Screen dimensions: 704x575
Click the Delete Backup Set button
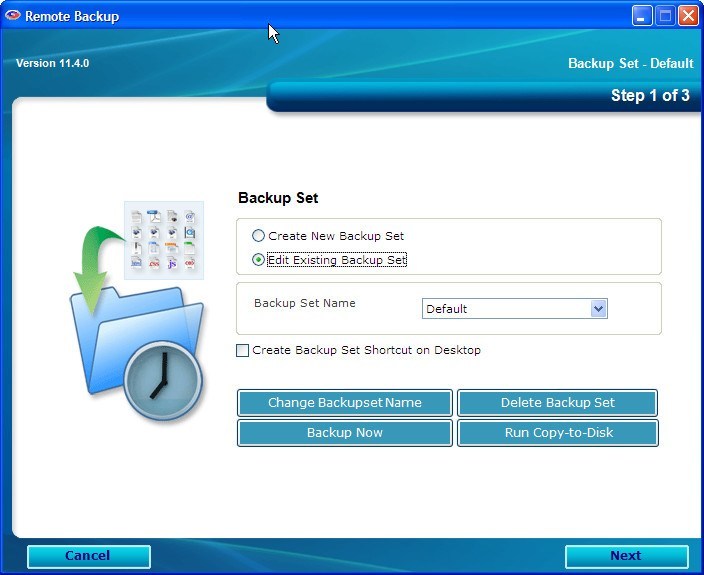click(558, 403)
